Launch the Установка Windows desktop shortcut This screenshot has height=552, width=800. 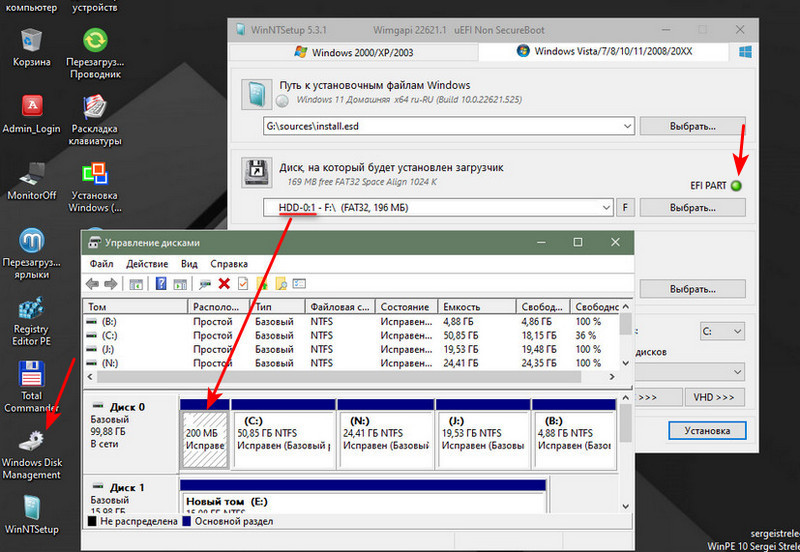click(95, 187)
